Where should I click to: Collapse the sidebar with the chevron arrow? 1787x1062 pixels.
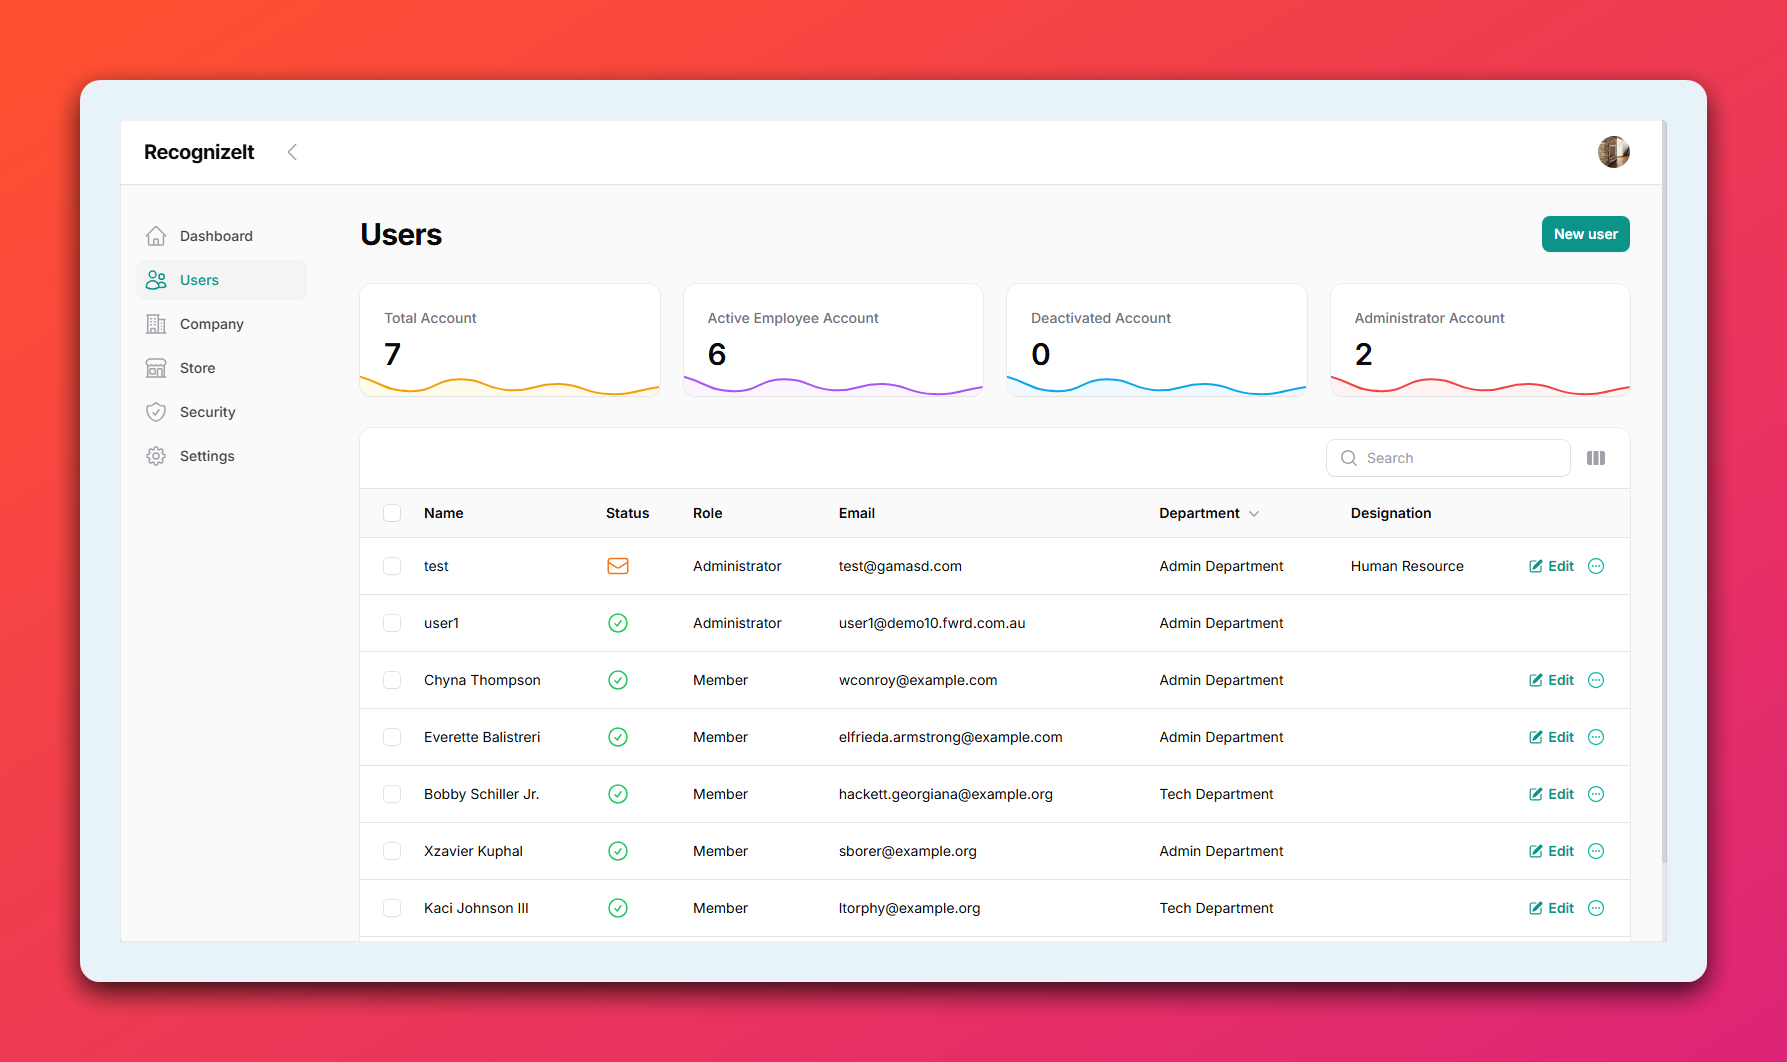[292, 152]
